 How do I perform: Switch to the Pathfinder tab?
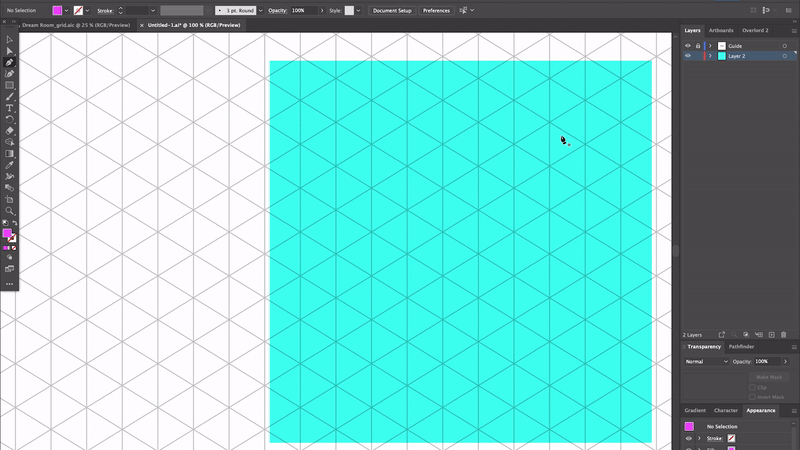(741, 347)
